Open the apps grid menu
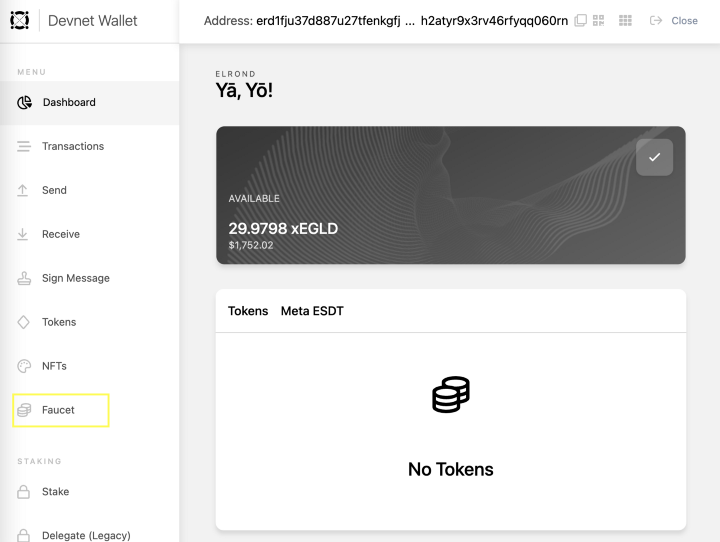 tap(626, 20)
